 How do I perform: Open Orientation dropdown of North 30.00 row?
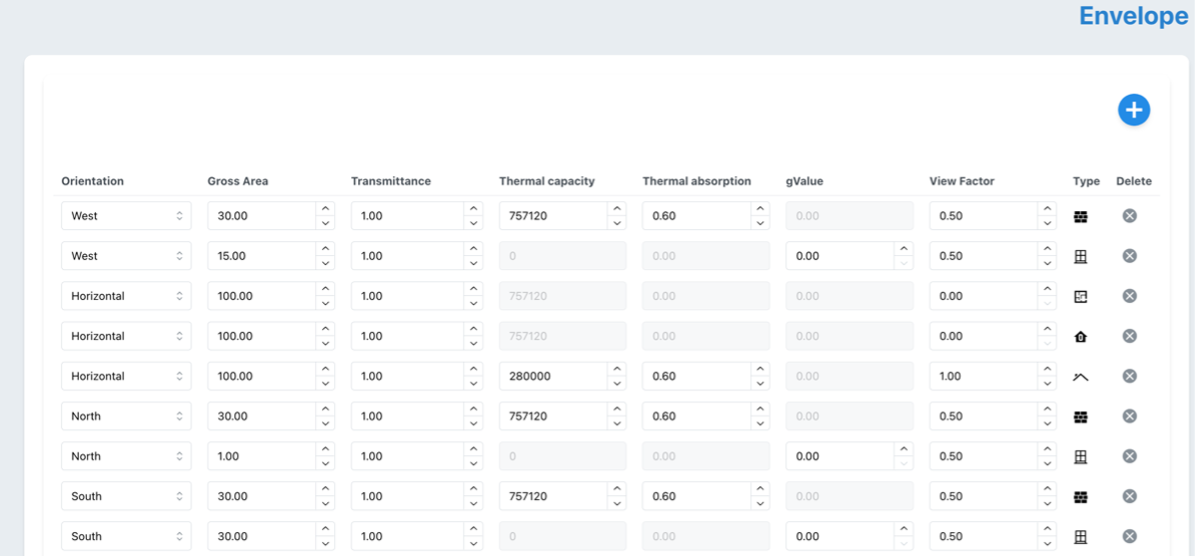click(126, 416)
